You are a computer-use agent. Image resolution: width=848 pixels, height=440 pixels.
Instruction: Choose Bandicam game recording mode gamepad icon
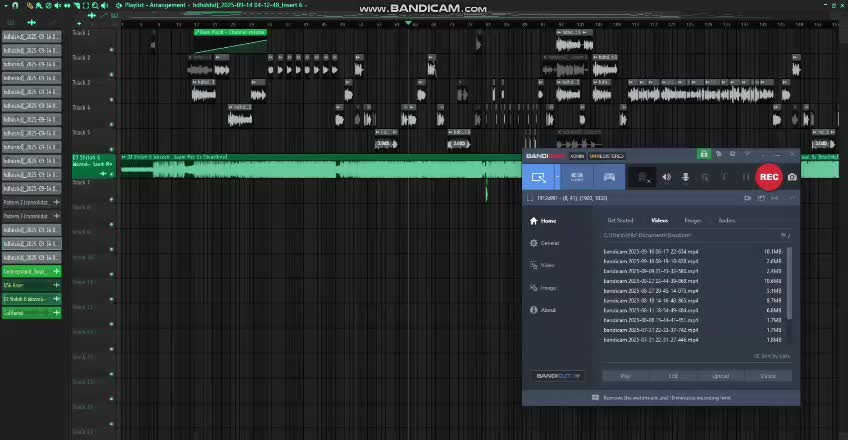609,177
